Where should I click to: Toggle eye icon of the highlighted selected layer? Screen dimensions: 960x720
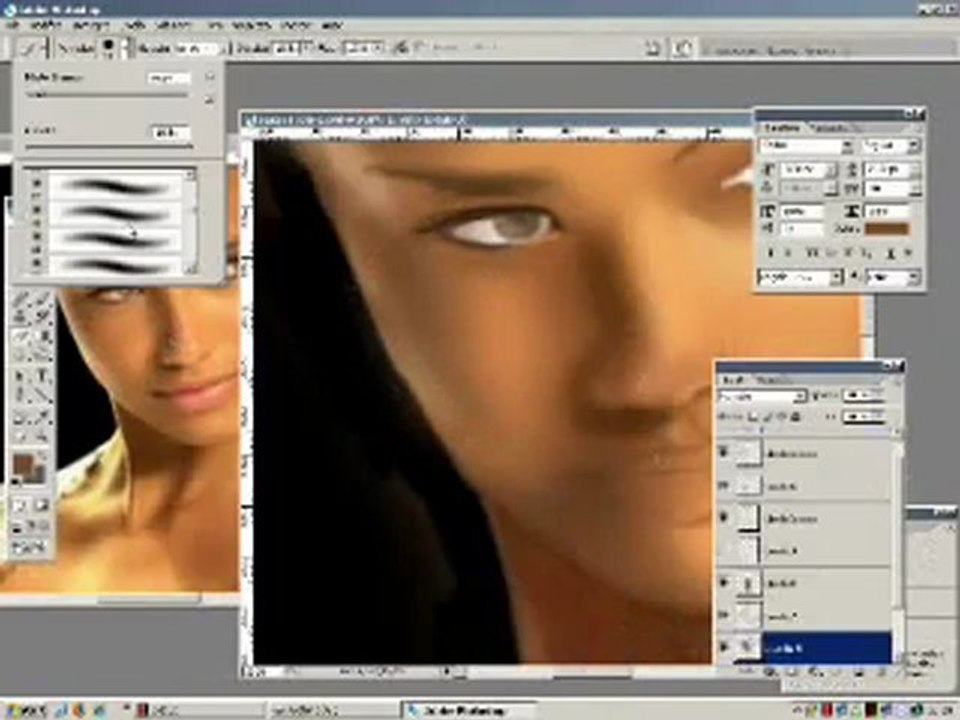pos(724,647)
